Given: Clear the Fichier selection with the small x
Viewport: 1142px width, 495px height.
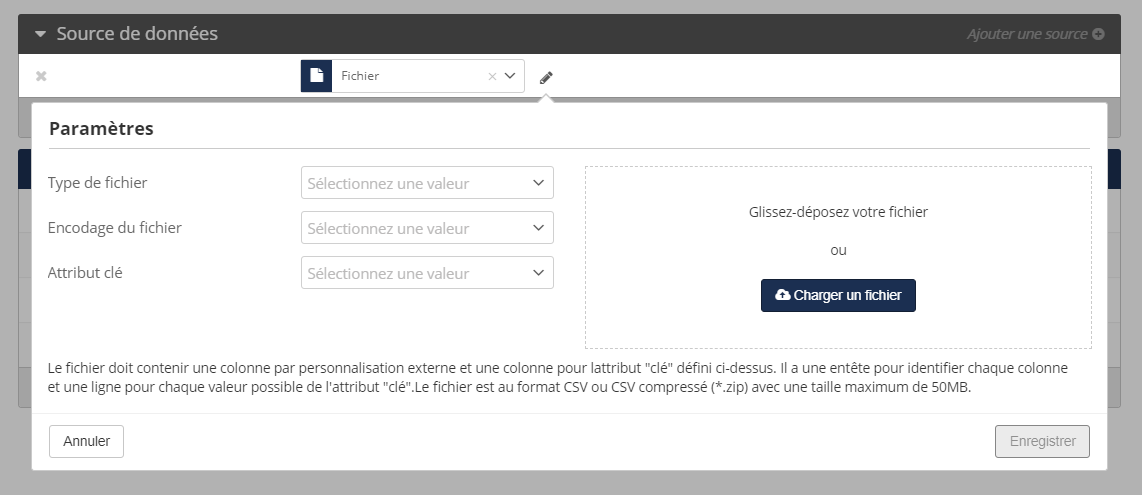Looking at the screenshot, I should click(x=491, y=76).
